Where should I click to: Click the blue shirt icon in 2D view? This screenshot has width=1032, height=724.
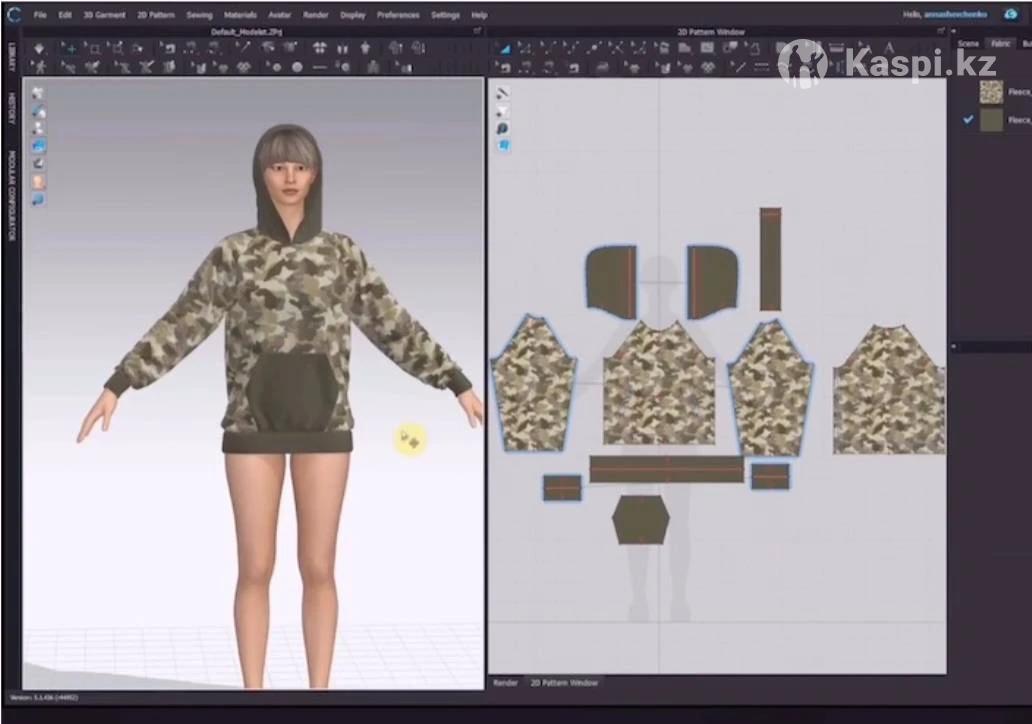click(x=502, y=145)
